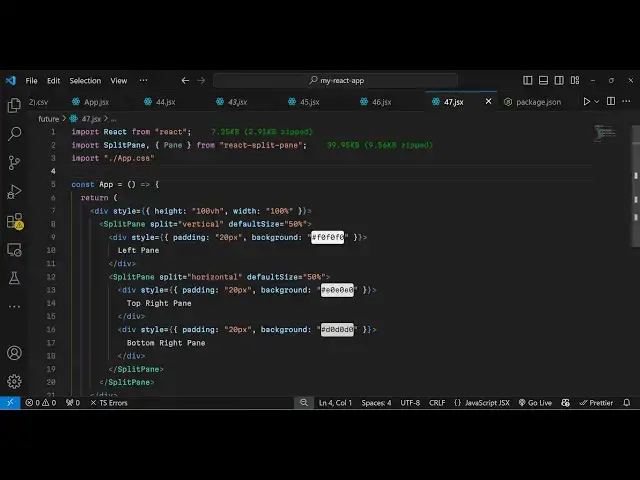Click the Prettier status item

click(596, 403)
